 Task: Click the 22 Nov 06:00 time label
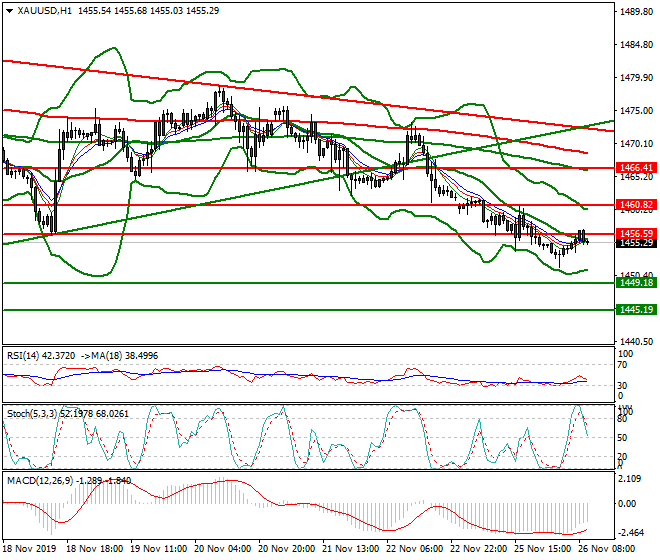415,549
